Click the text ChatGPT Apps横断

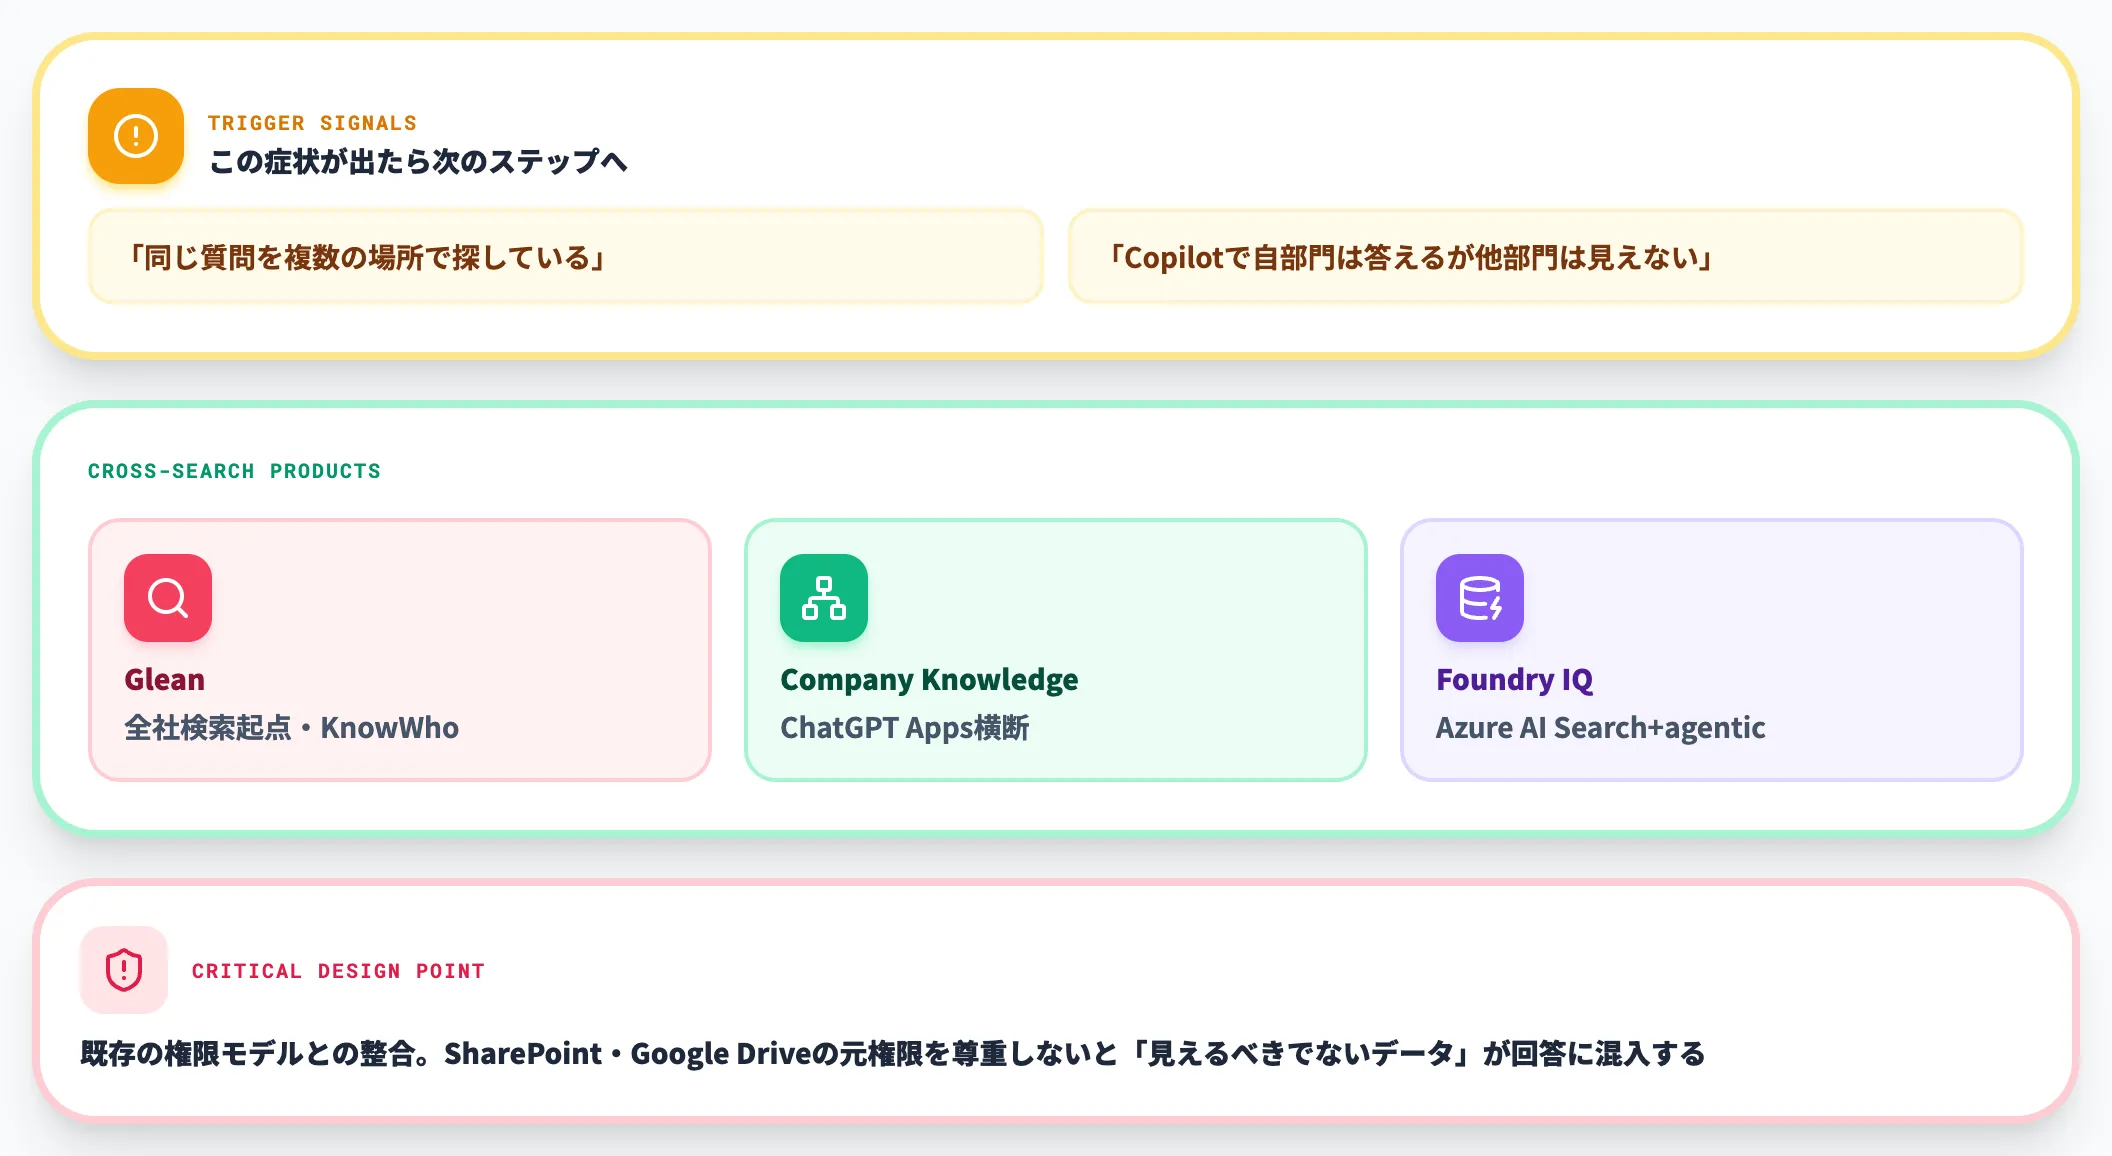pyautogui.click(x=905, y=727)
